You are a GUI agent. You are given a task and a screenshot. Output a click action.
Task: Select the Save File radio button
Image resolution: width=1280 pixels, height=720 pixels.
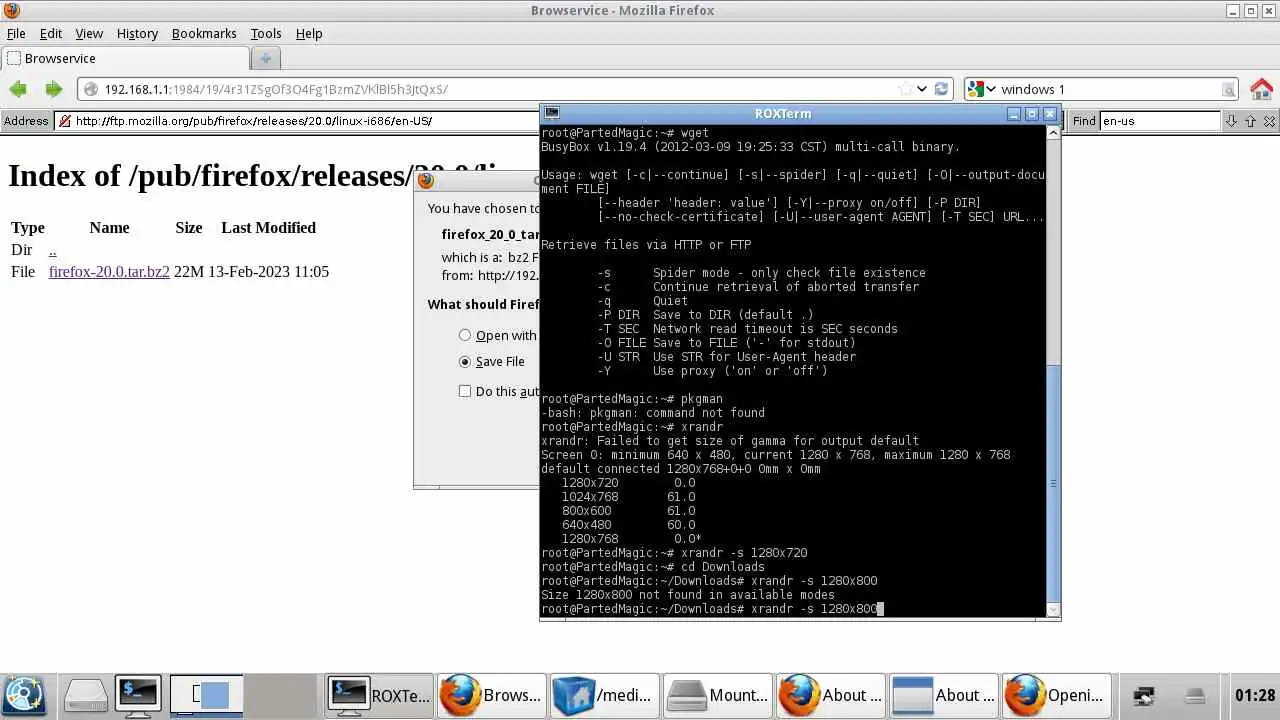[465, 362]
